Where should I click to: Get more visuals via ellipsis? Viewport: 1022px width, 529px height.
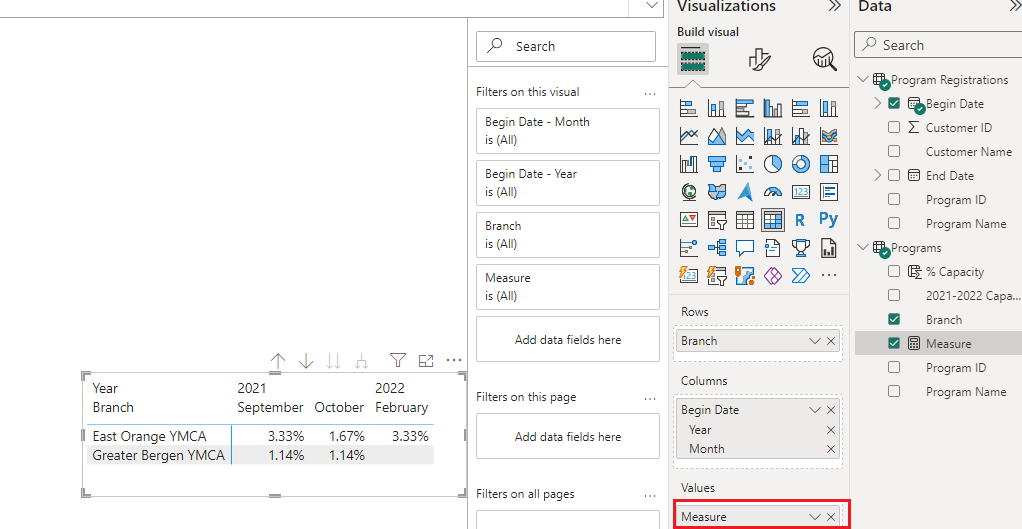[x=829, y=276]
